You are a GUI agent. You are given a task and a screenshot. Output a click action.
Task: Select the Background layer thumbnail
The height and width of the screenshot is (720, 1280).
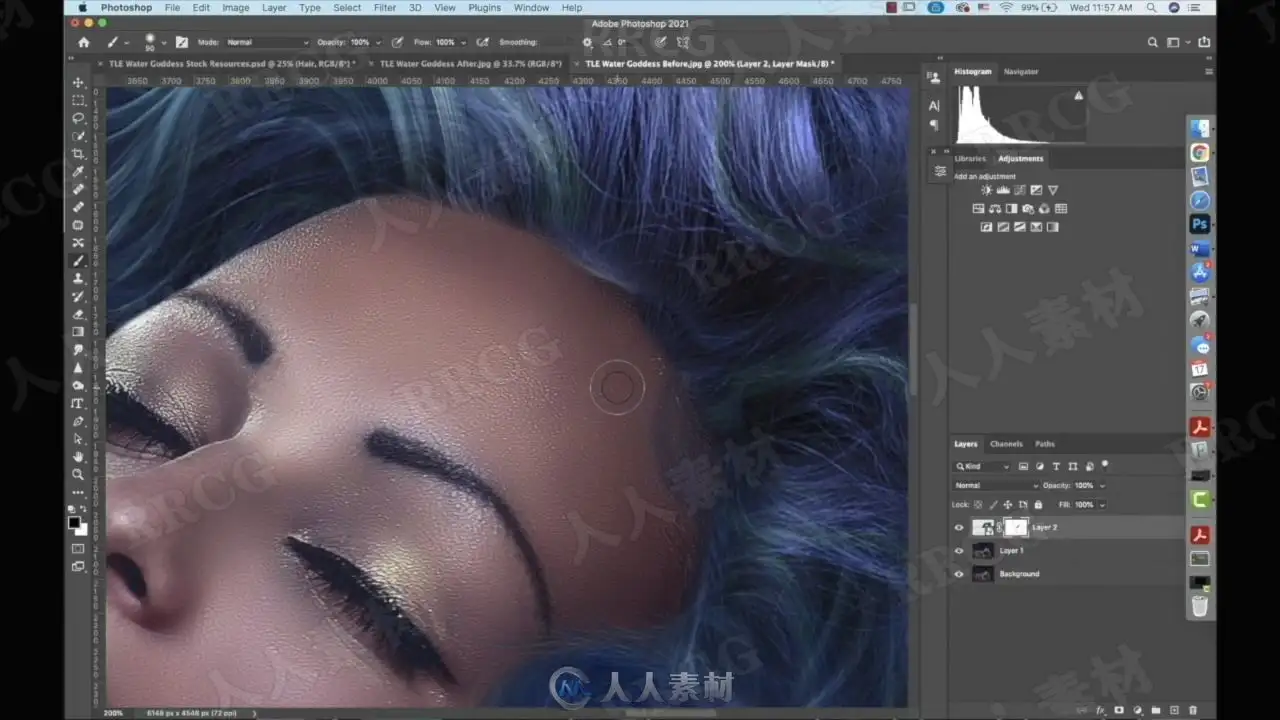[x=983, y=574]
